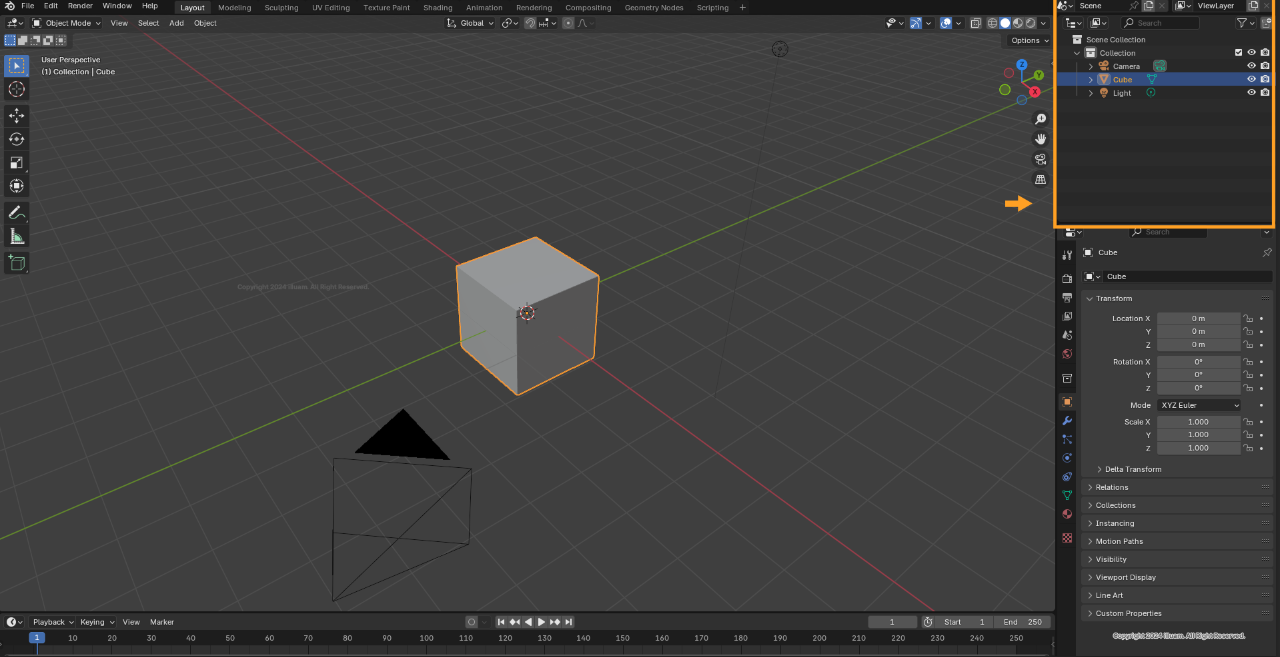
Task: Toggle Collection exclude checkbox in outliner
Action: coord(1238,53)
